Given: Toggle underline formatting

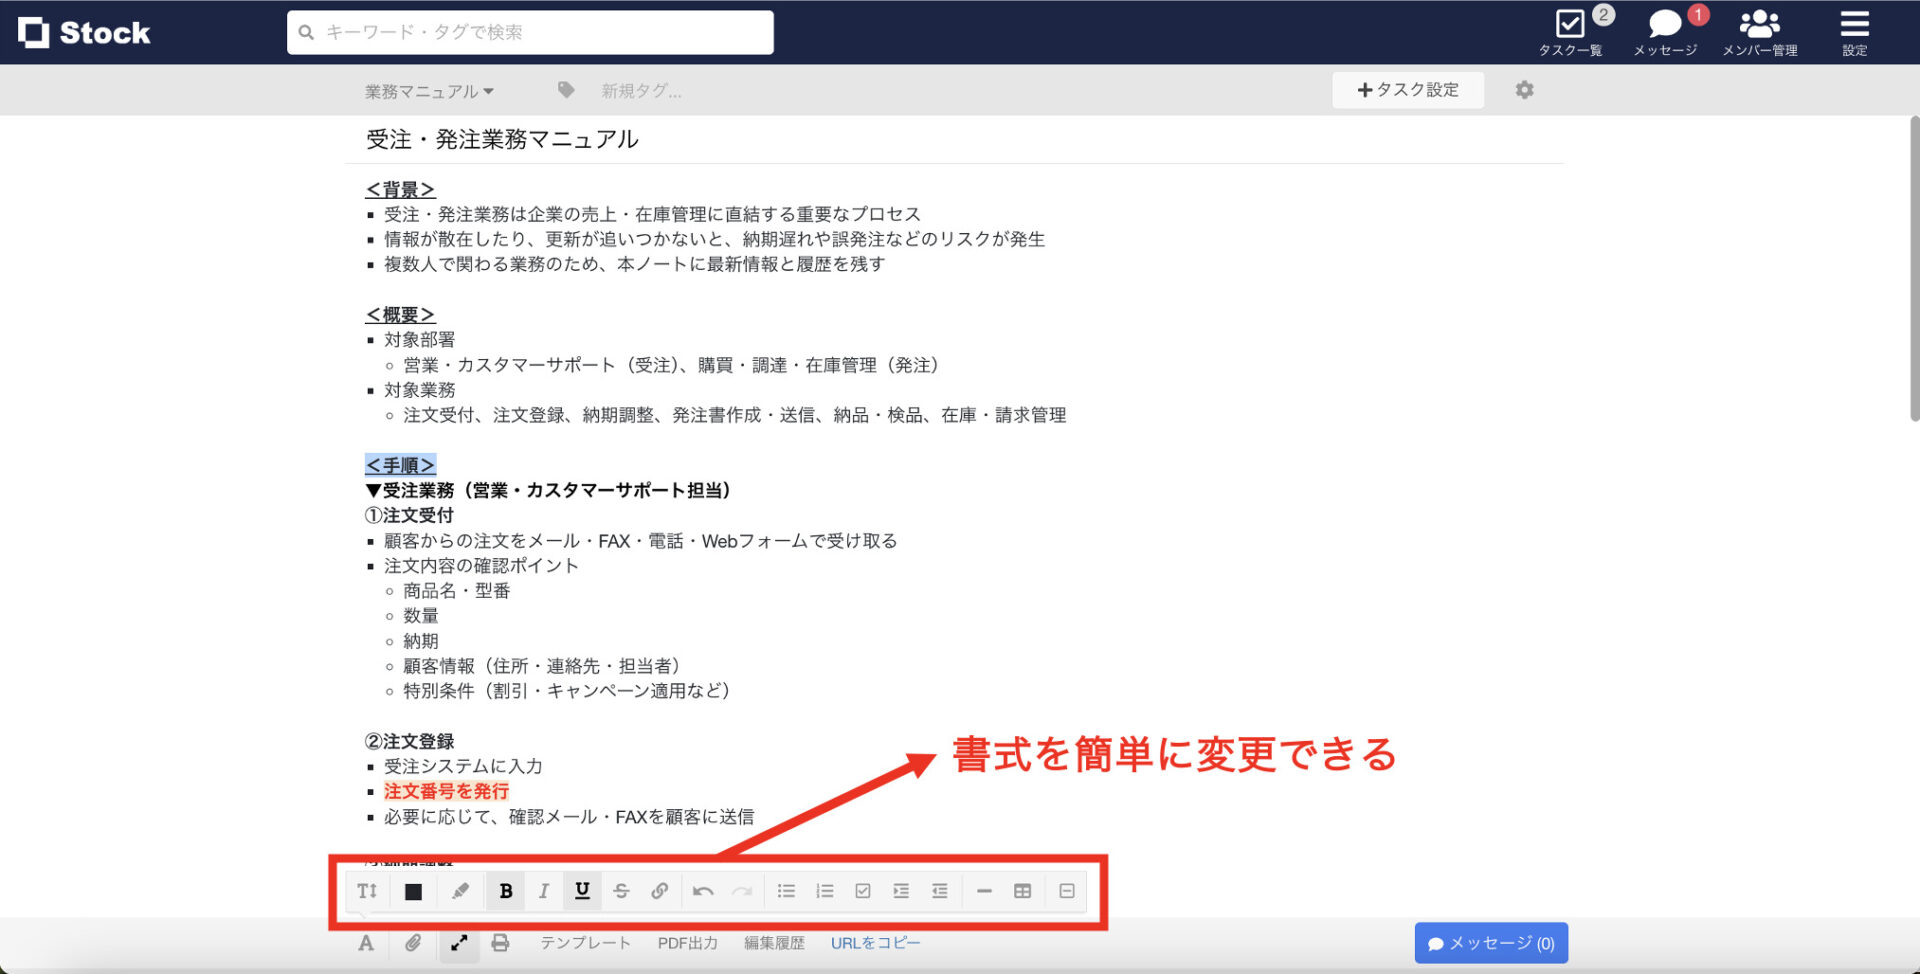Looking at the screenshot, I should (582, 890).
